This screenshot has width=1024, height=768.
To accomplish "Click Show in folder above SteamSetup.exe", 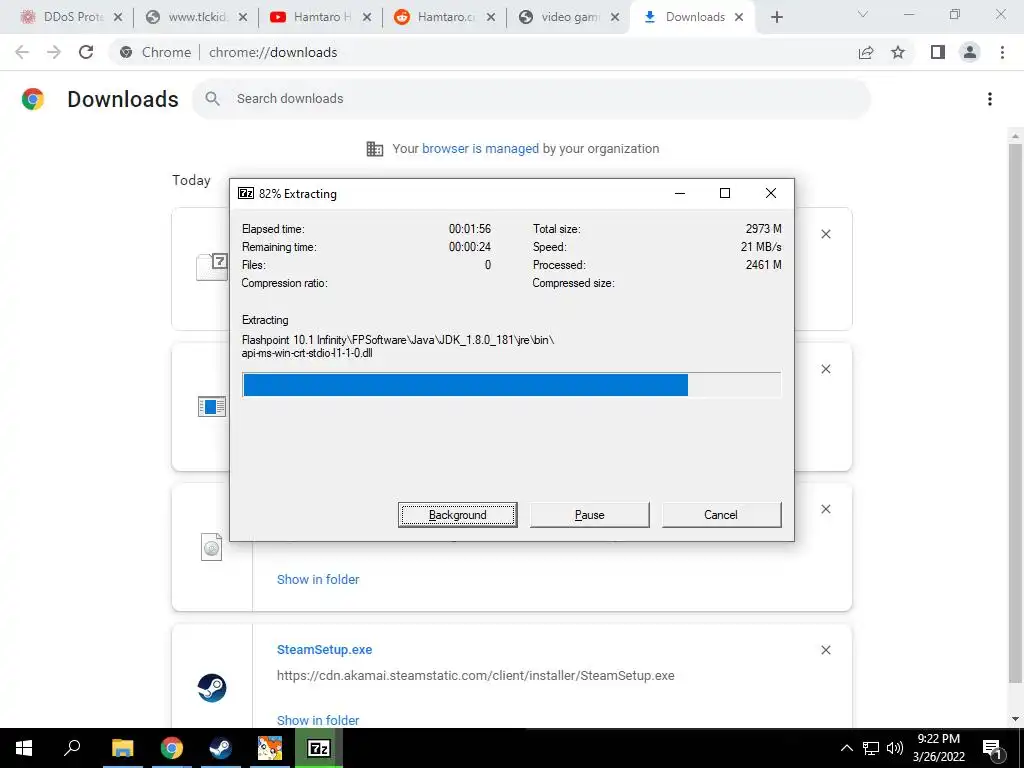I will pyautogui.click(x=318, y=579).
